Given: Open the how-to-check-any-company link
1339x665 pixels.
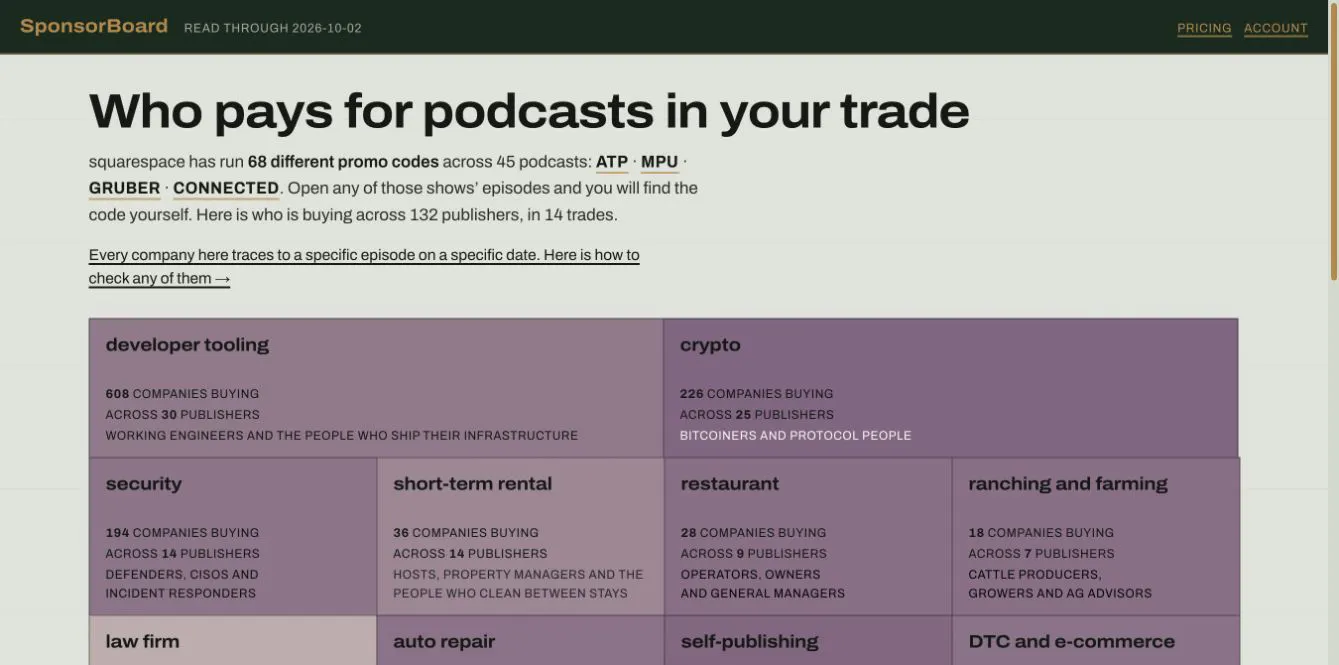Looking at the screenshot, I should 364,266.
